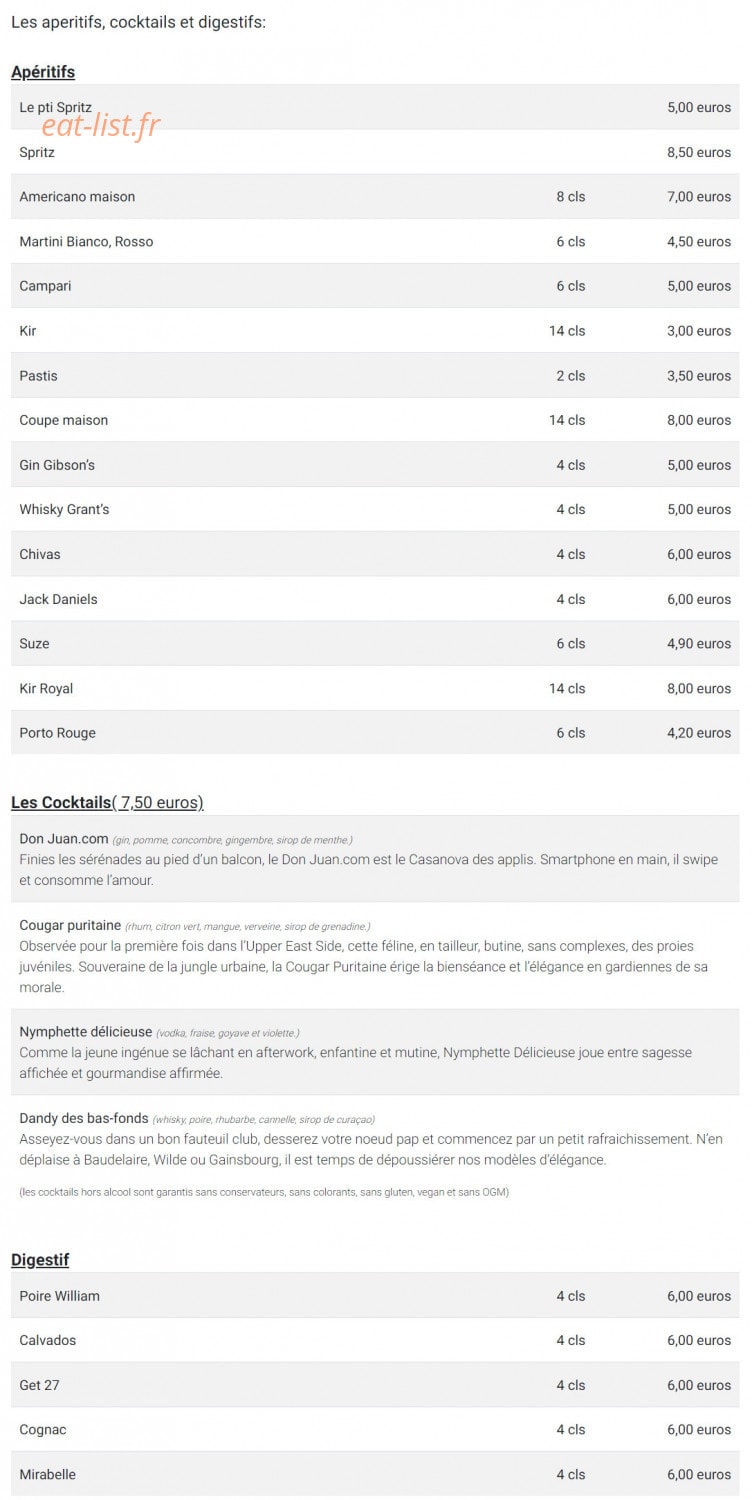
Task: Select the Kir Royal 8,00 euros price
Action: (x=699, y=688)
